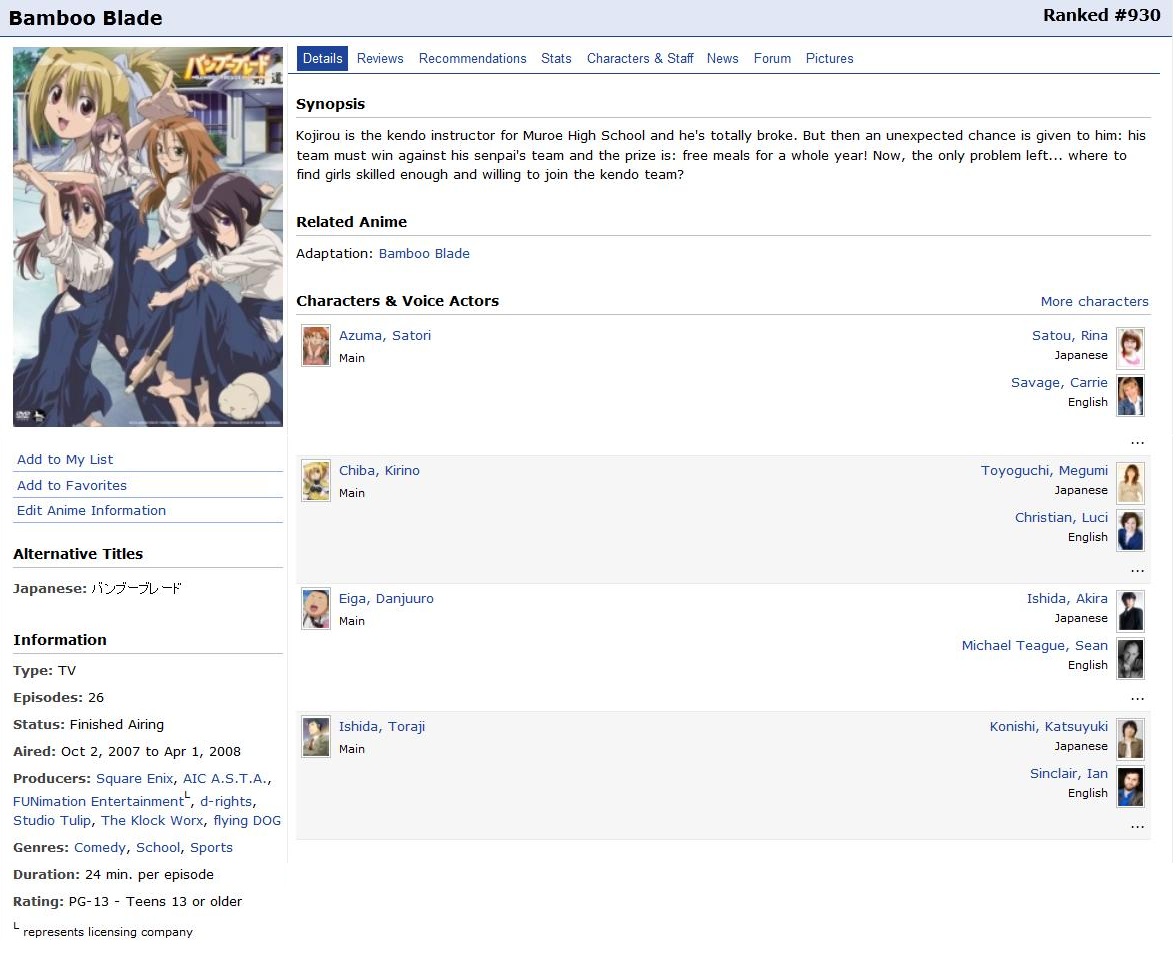Open Satou, Rina name link
This screenshot has width=1176, height=953.
[x=1070, y=335]
